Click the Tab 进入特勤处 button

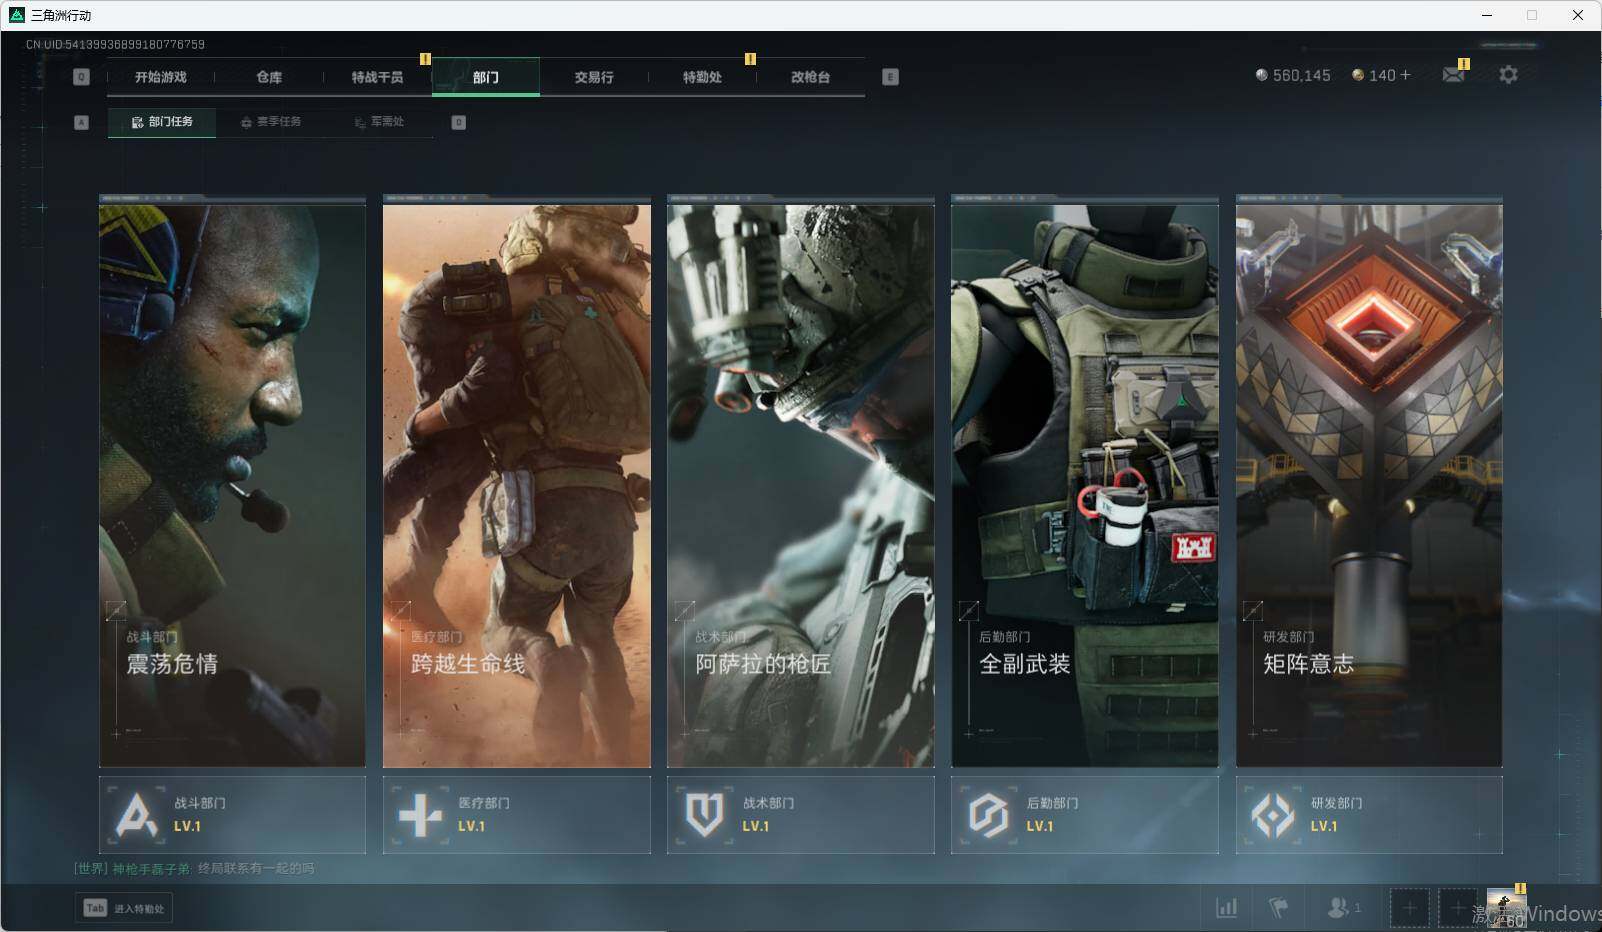[124, 908]
